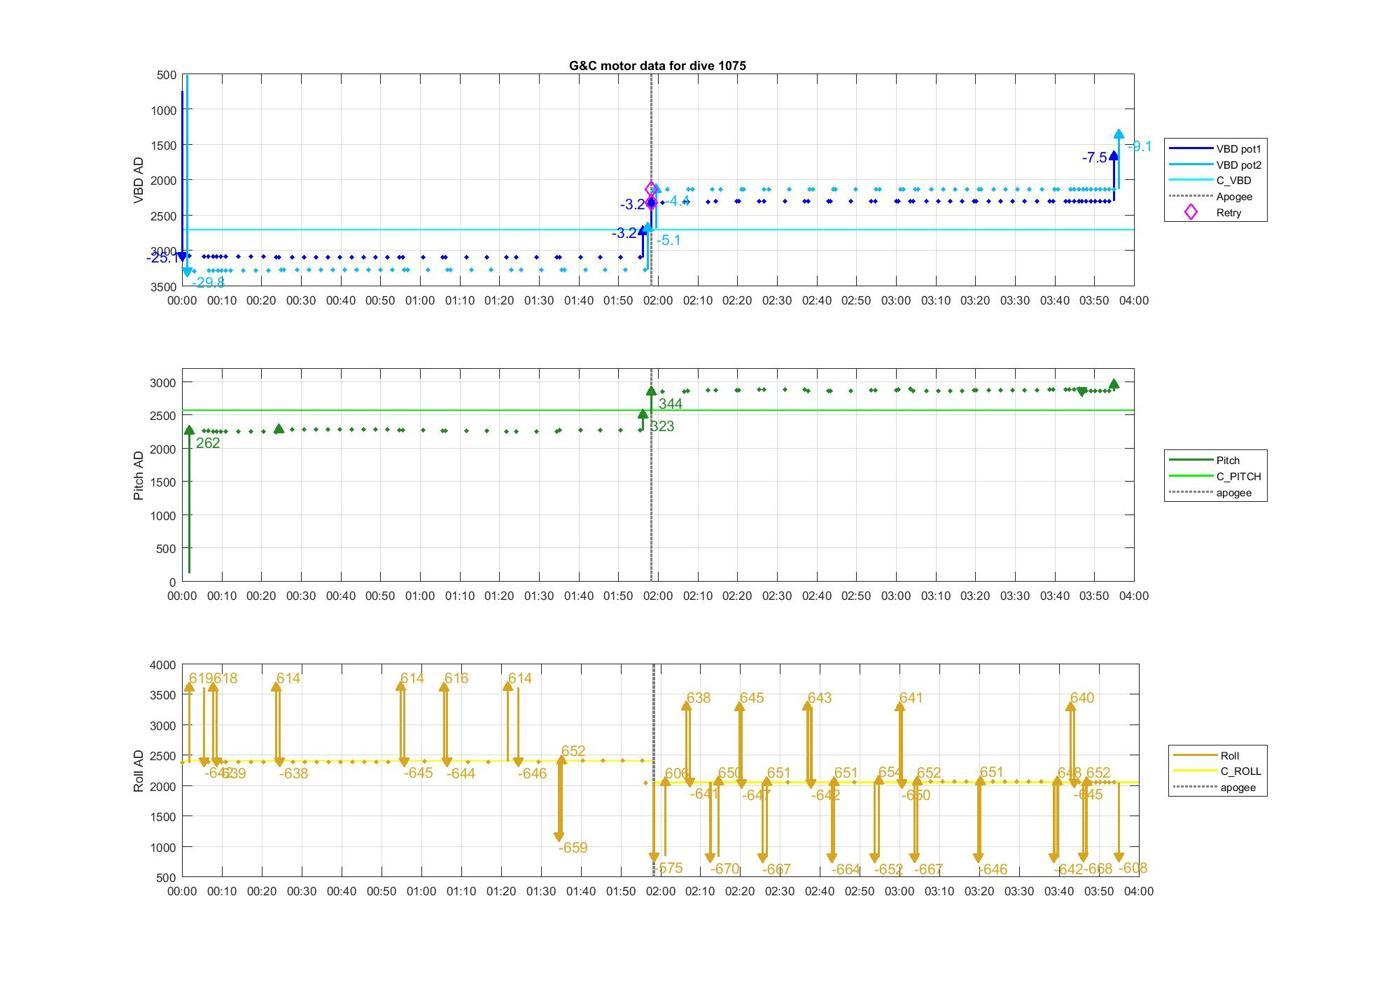Select the 'Roll' legend entry
Image resolution: width=1400 pixels, height=986 pixels.
[x=1230, y=756]
